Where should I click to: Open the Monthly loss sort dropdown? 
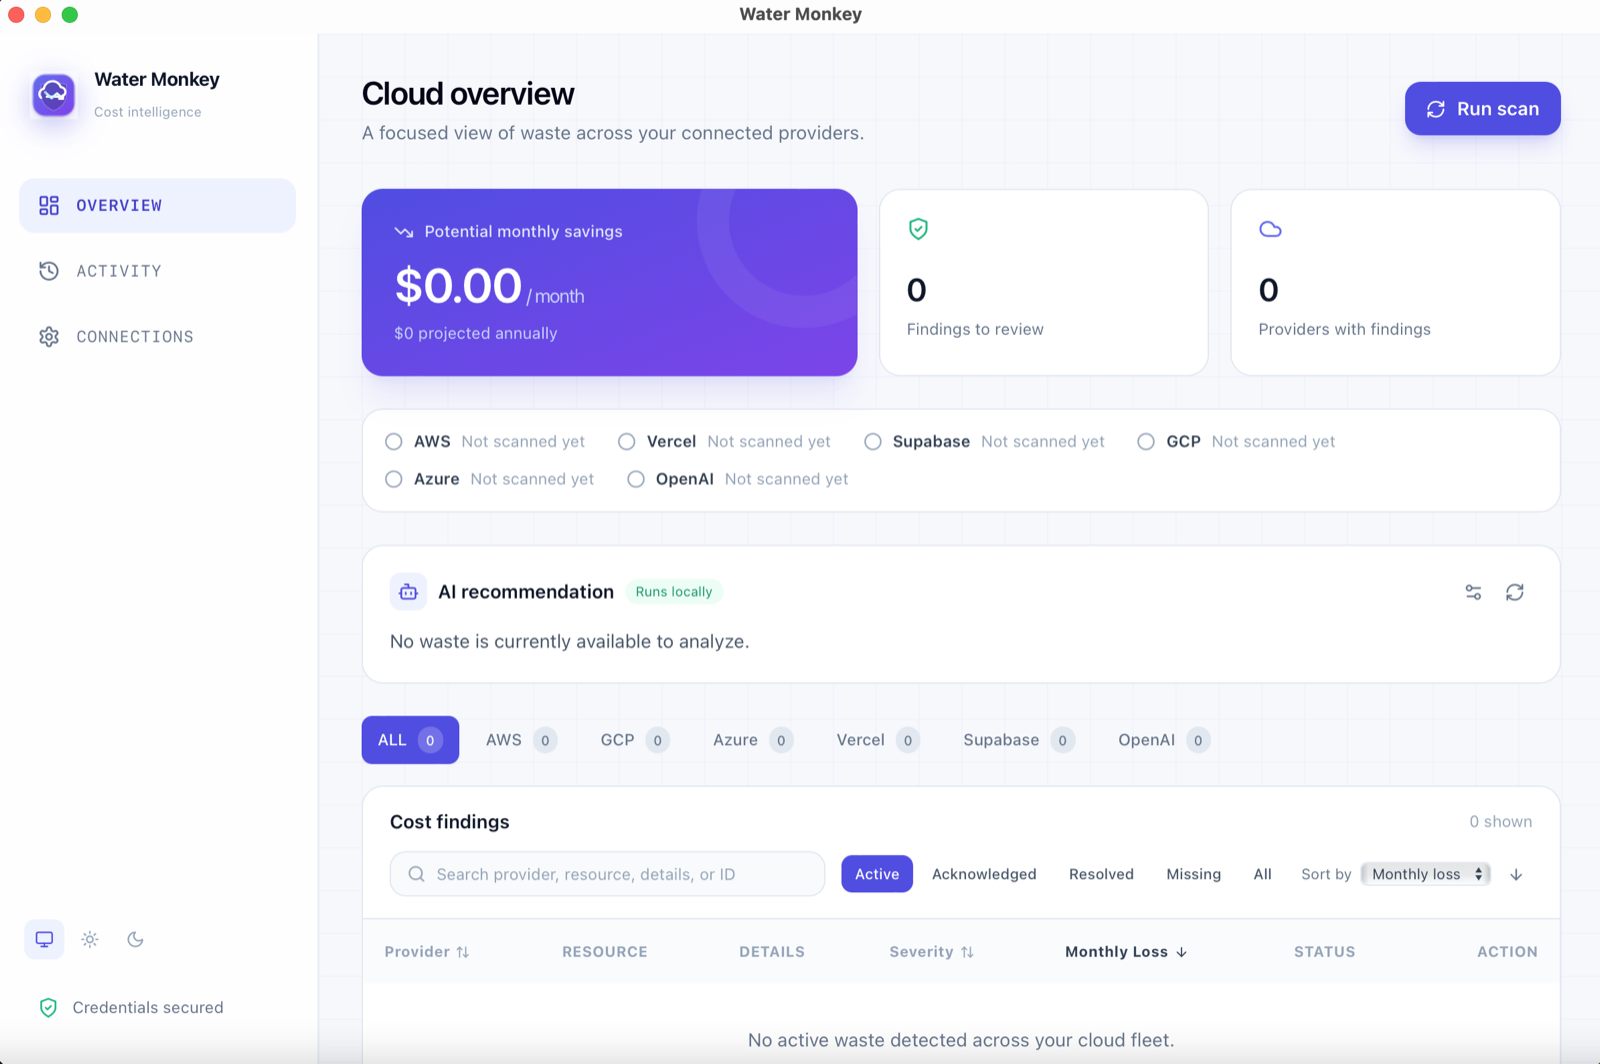click(1426, 874)
